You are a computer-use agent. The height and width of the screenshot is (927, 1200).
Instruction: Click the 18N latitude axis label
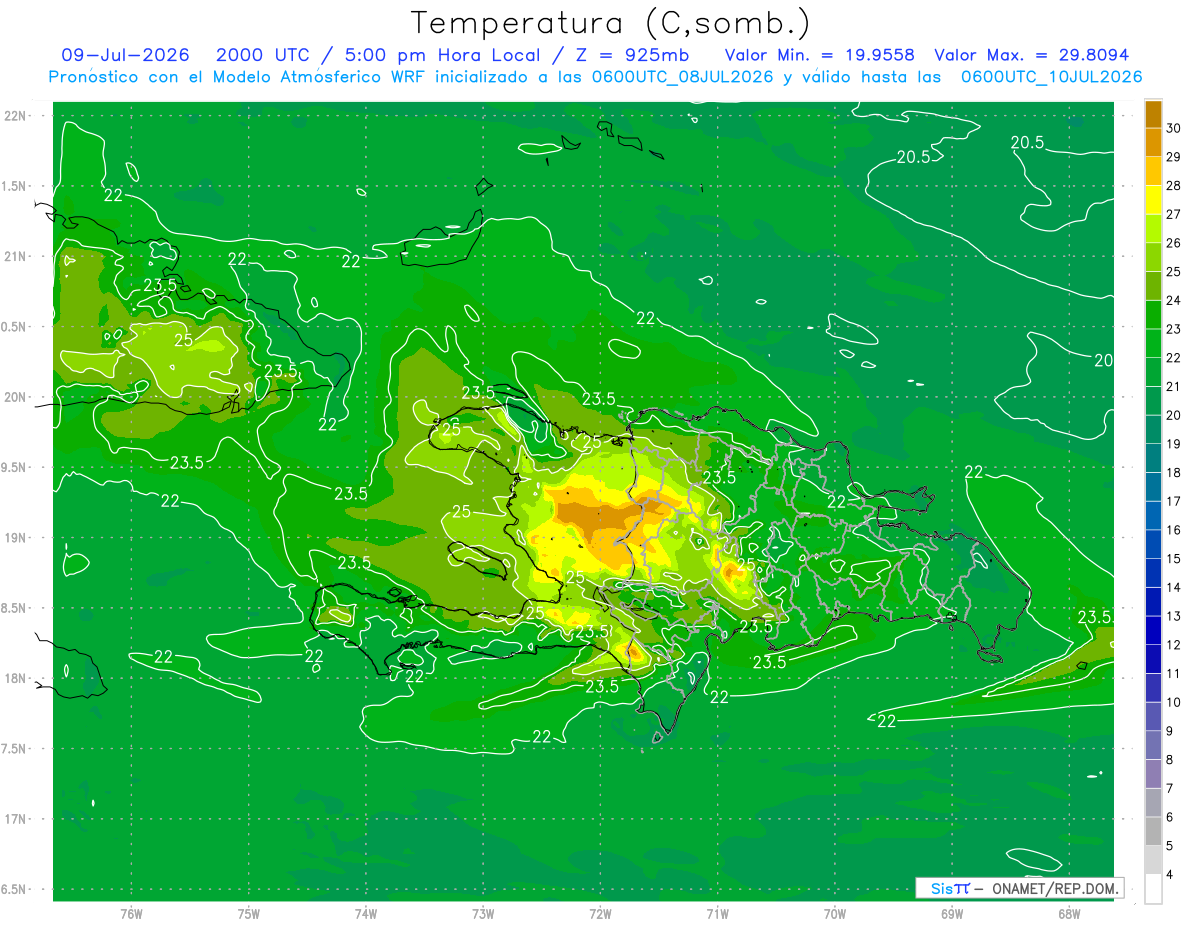tap(16, 678)
